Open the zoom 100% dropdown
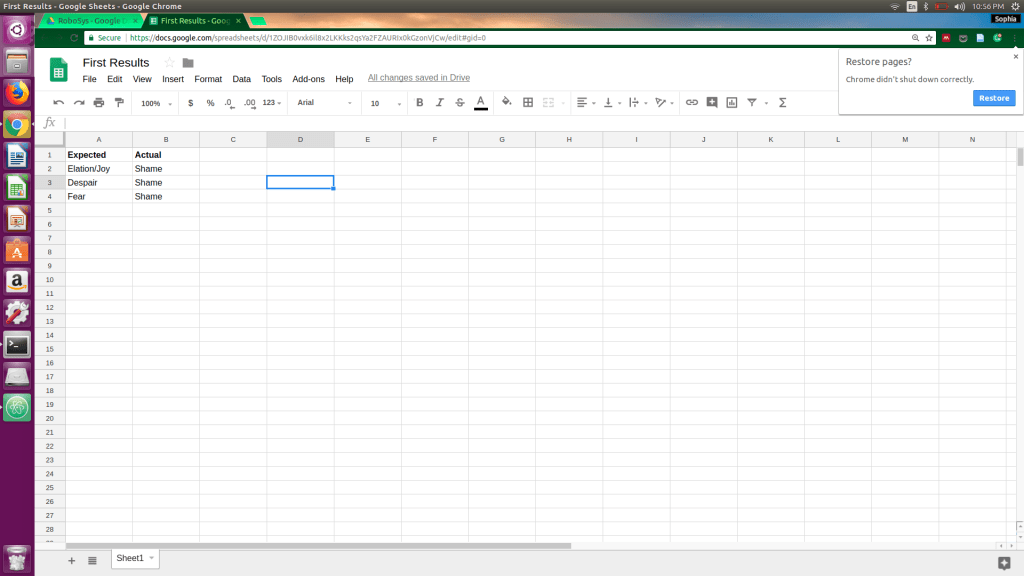The height and width of the screenshot is (576, 1024). click(x=156, y=103)
